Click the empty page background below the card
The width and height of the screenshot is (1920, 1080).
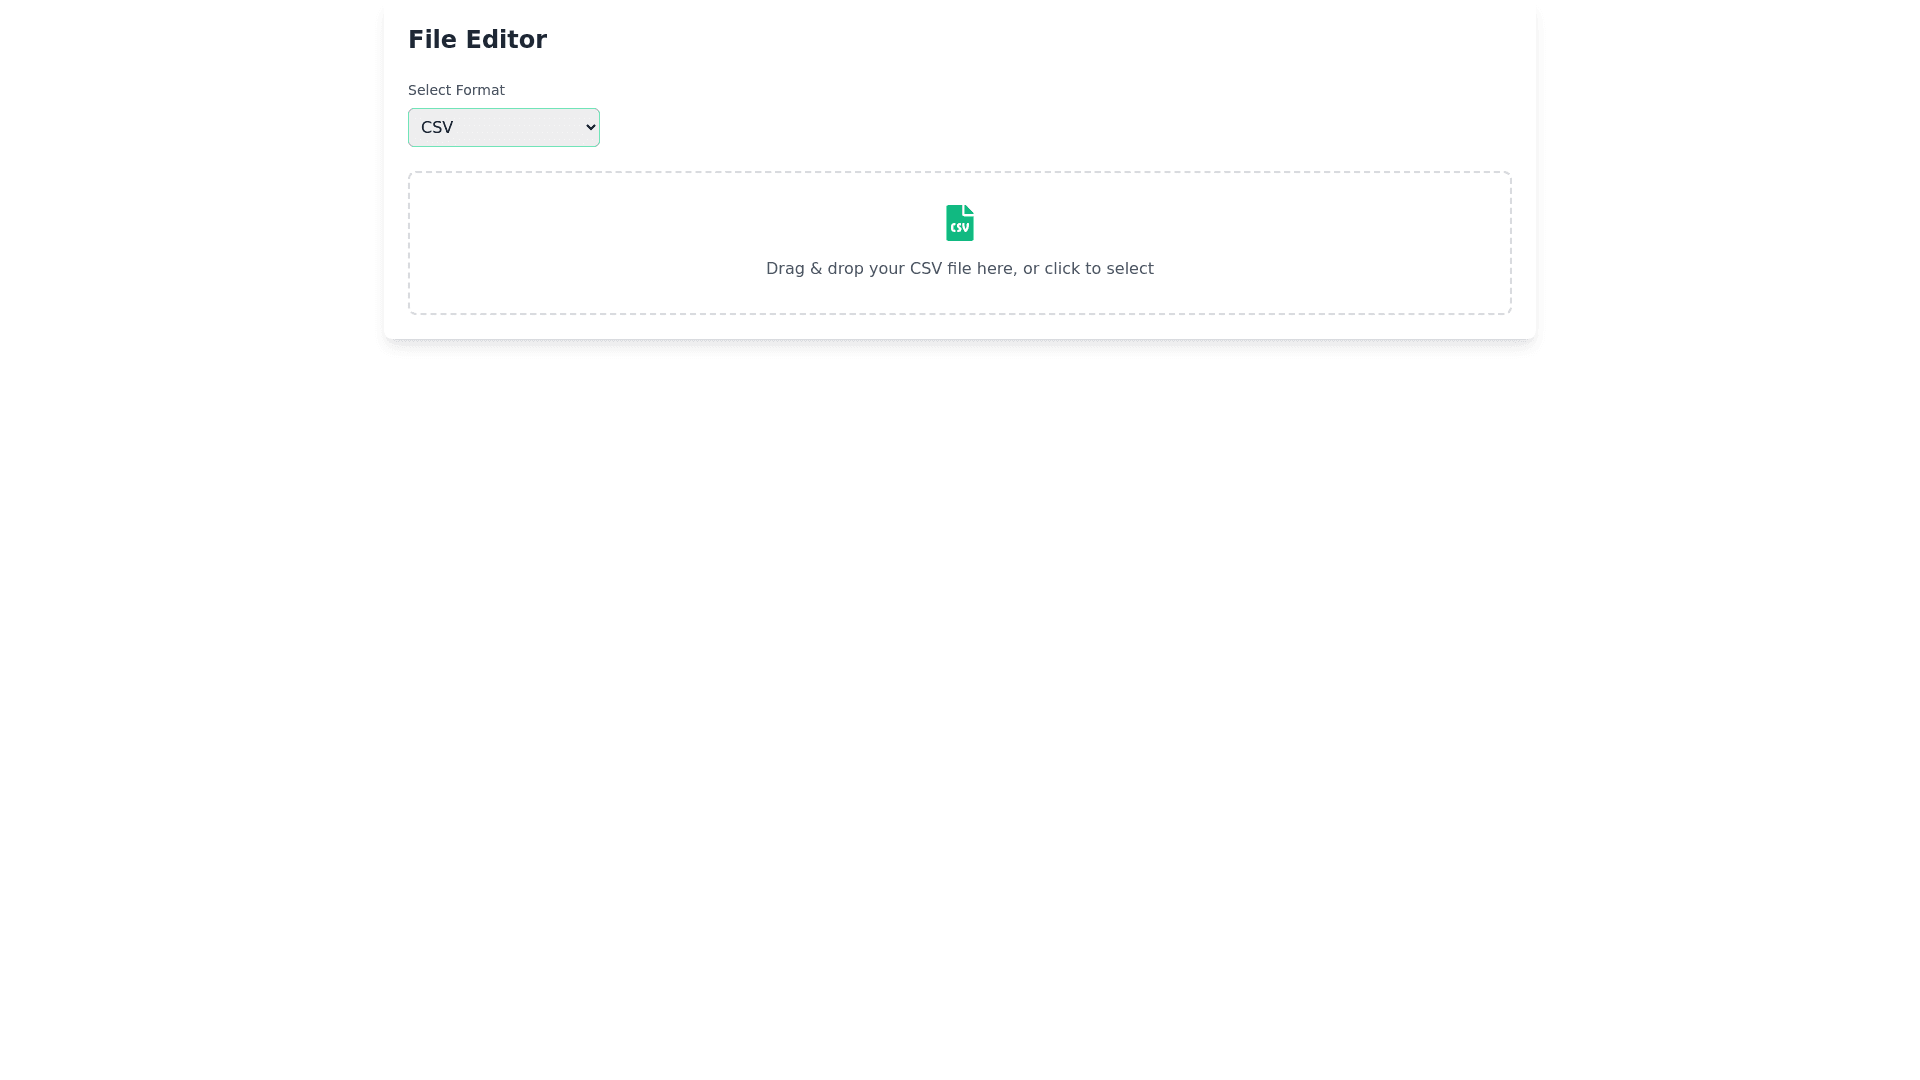(959, 700)
